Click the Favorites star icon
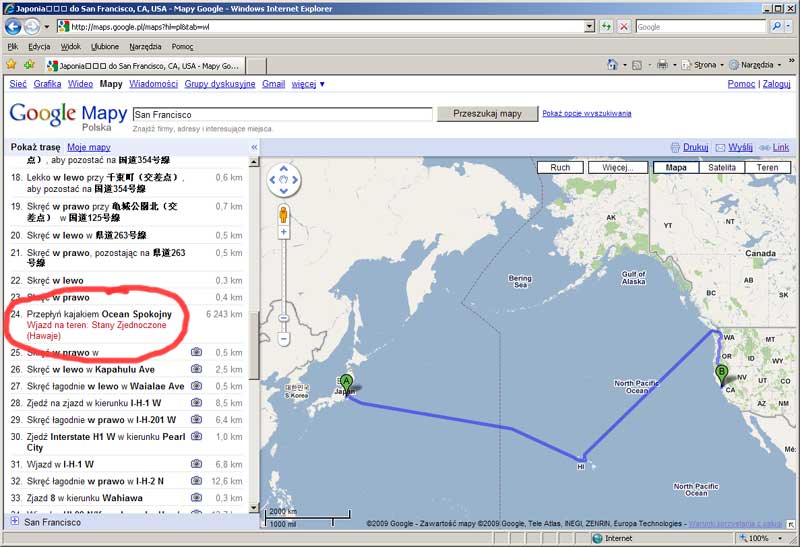800x547 pixels. point(11,65)
